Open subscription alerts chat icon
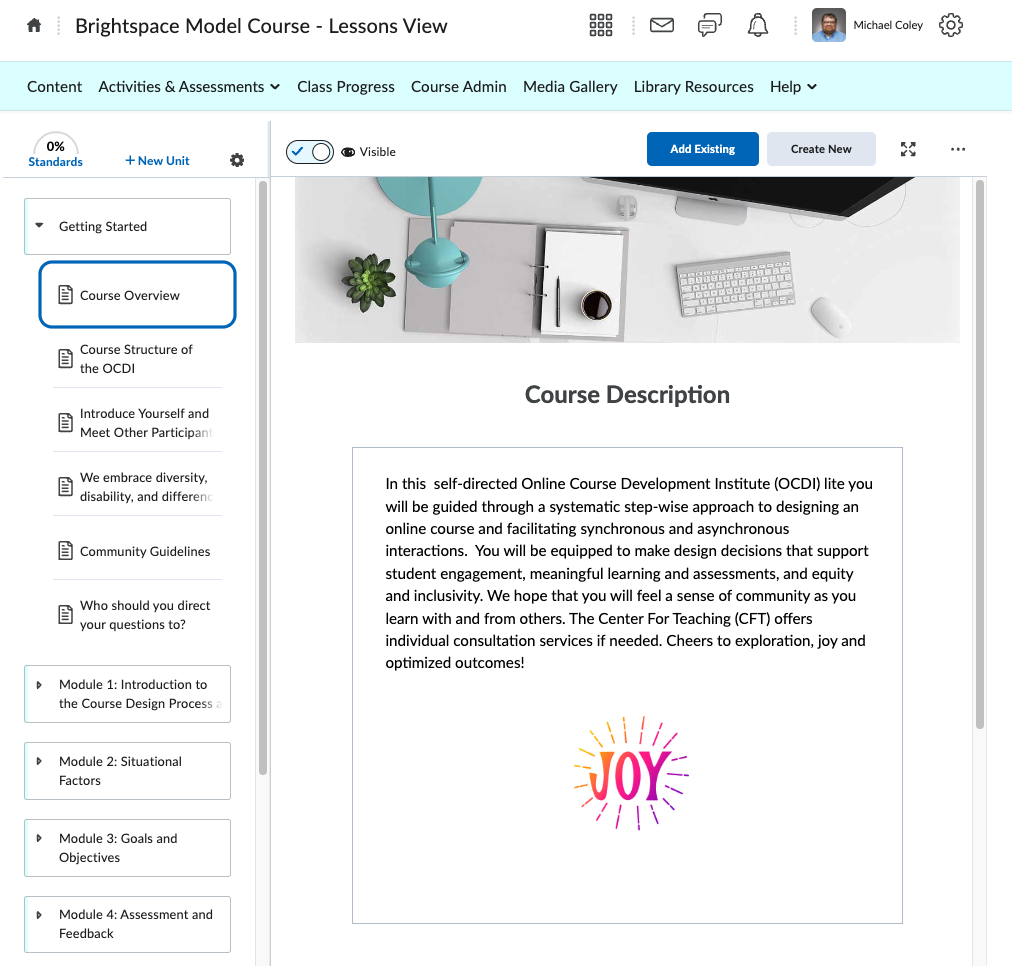The image size is (1012, 966). coord(710,26)
